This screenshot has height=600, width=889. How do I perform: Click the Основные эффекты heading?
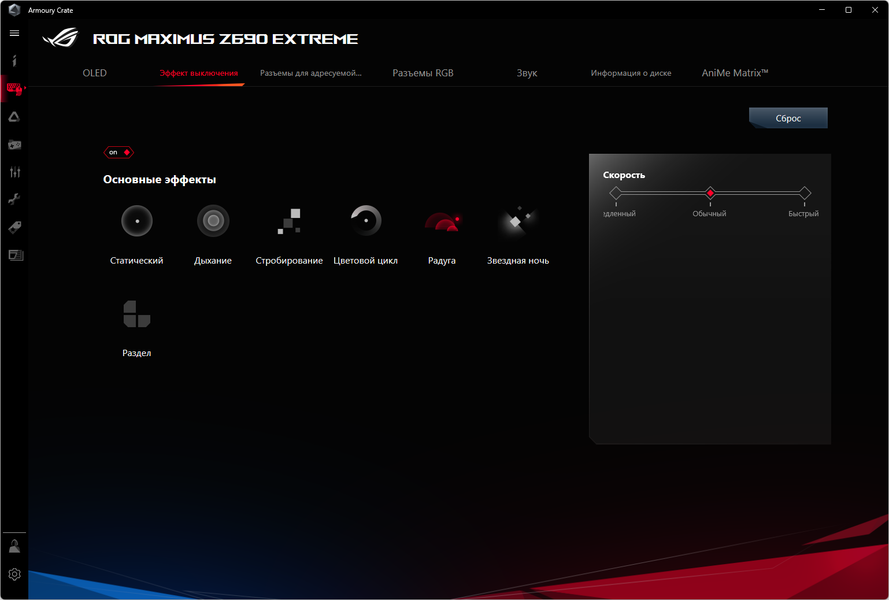pos(159,180)
